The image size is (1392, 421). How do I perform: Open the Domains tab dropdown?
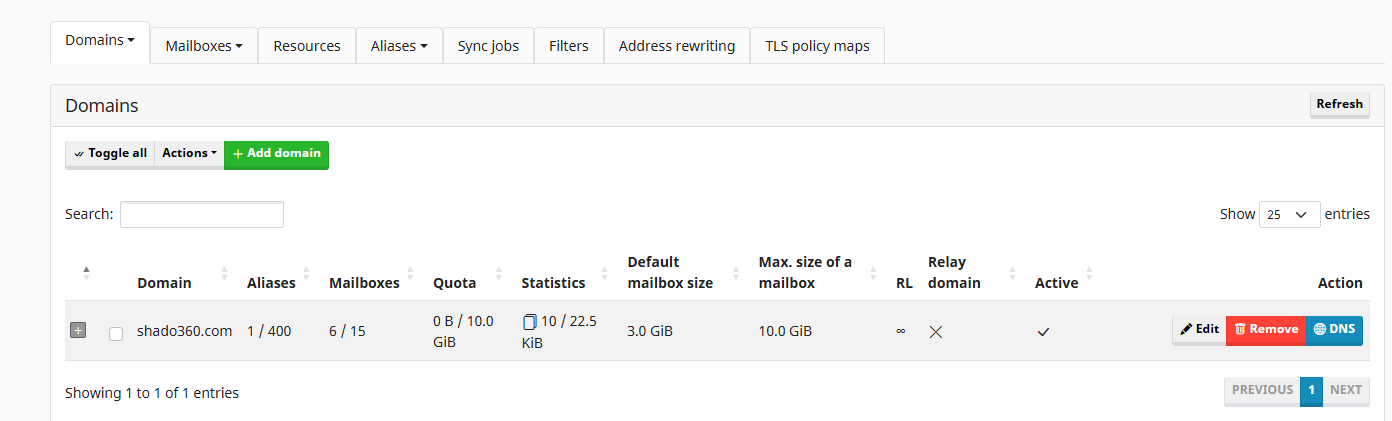coord(100,41)
